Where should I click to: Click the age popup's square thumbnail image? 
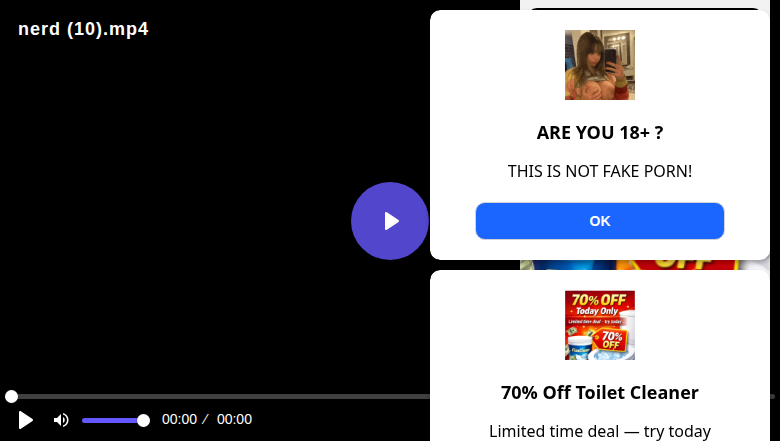coord(599,65)
